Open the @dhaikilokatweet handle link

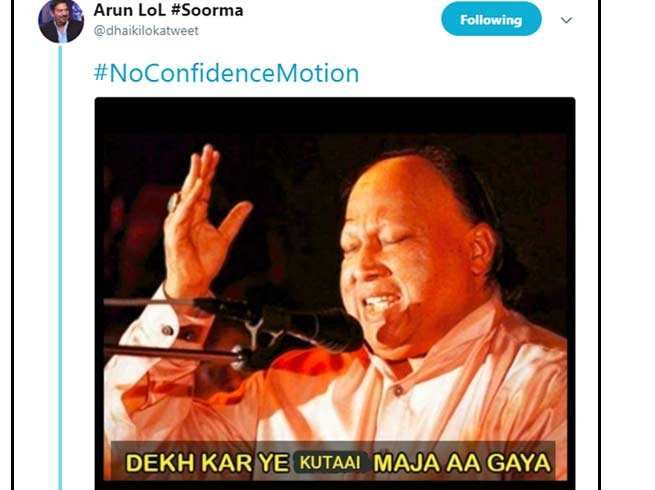[146, 31]
